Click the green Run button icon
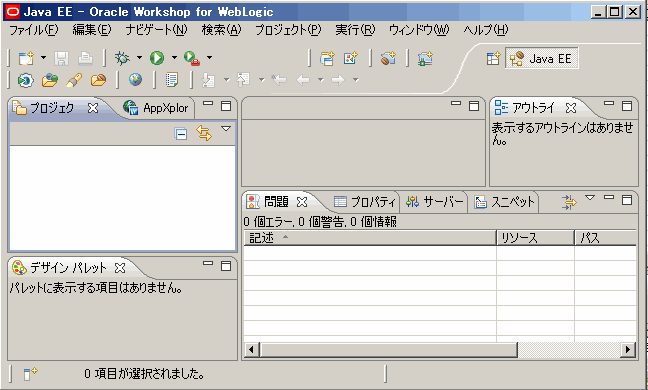This screenshot has width=648, height=390. point(157,58)
